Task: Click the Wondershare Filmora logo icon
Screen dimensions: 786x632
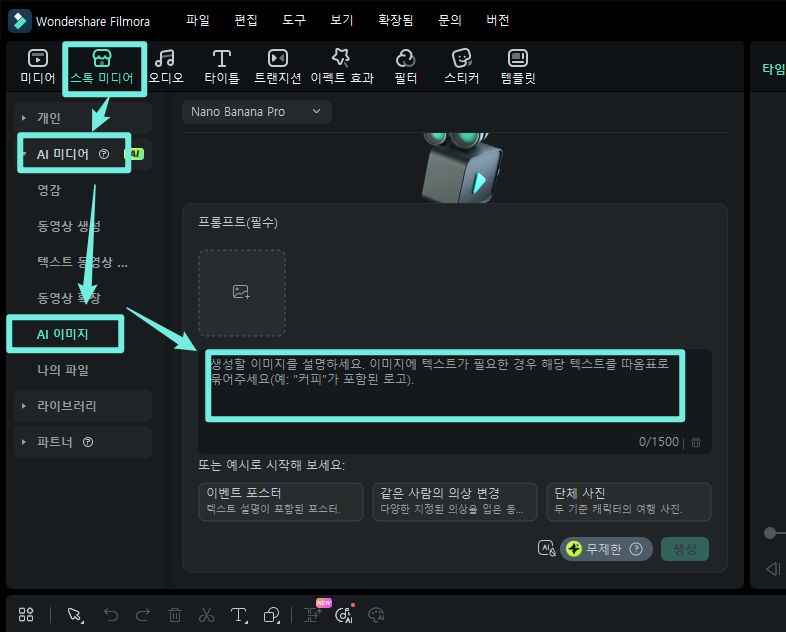Action: 20,21
